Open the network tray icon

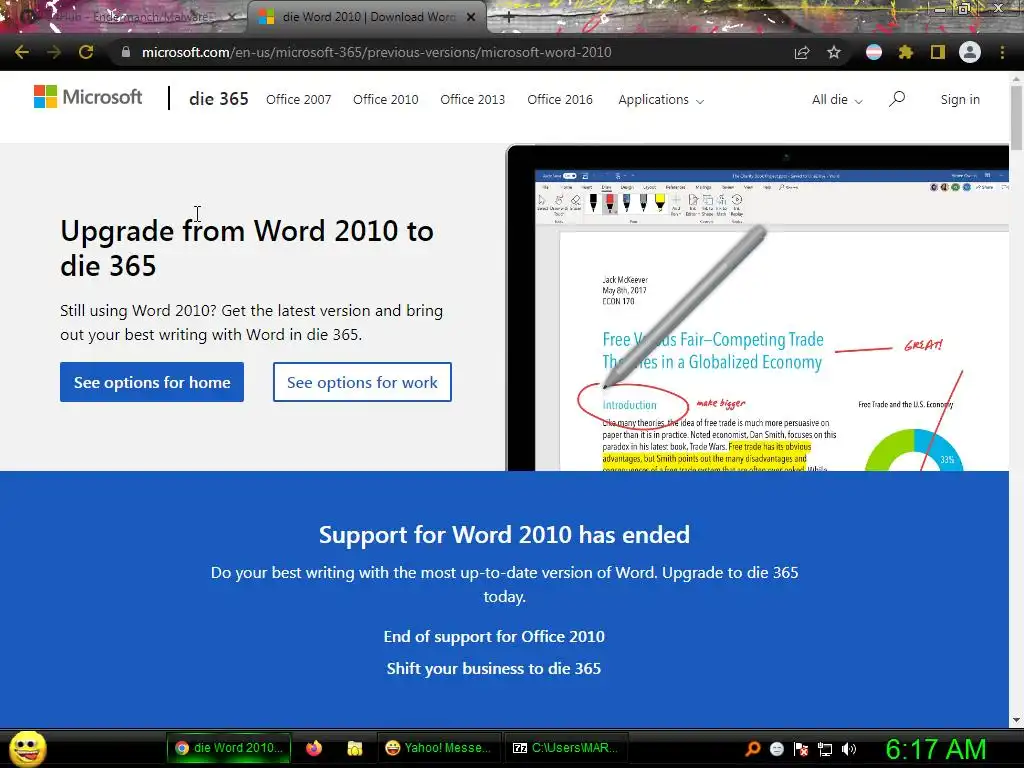point(825,749)
